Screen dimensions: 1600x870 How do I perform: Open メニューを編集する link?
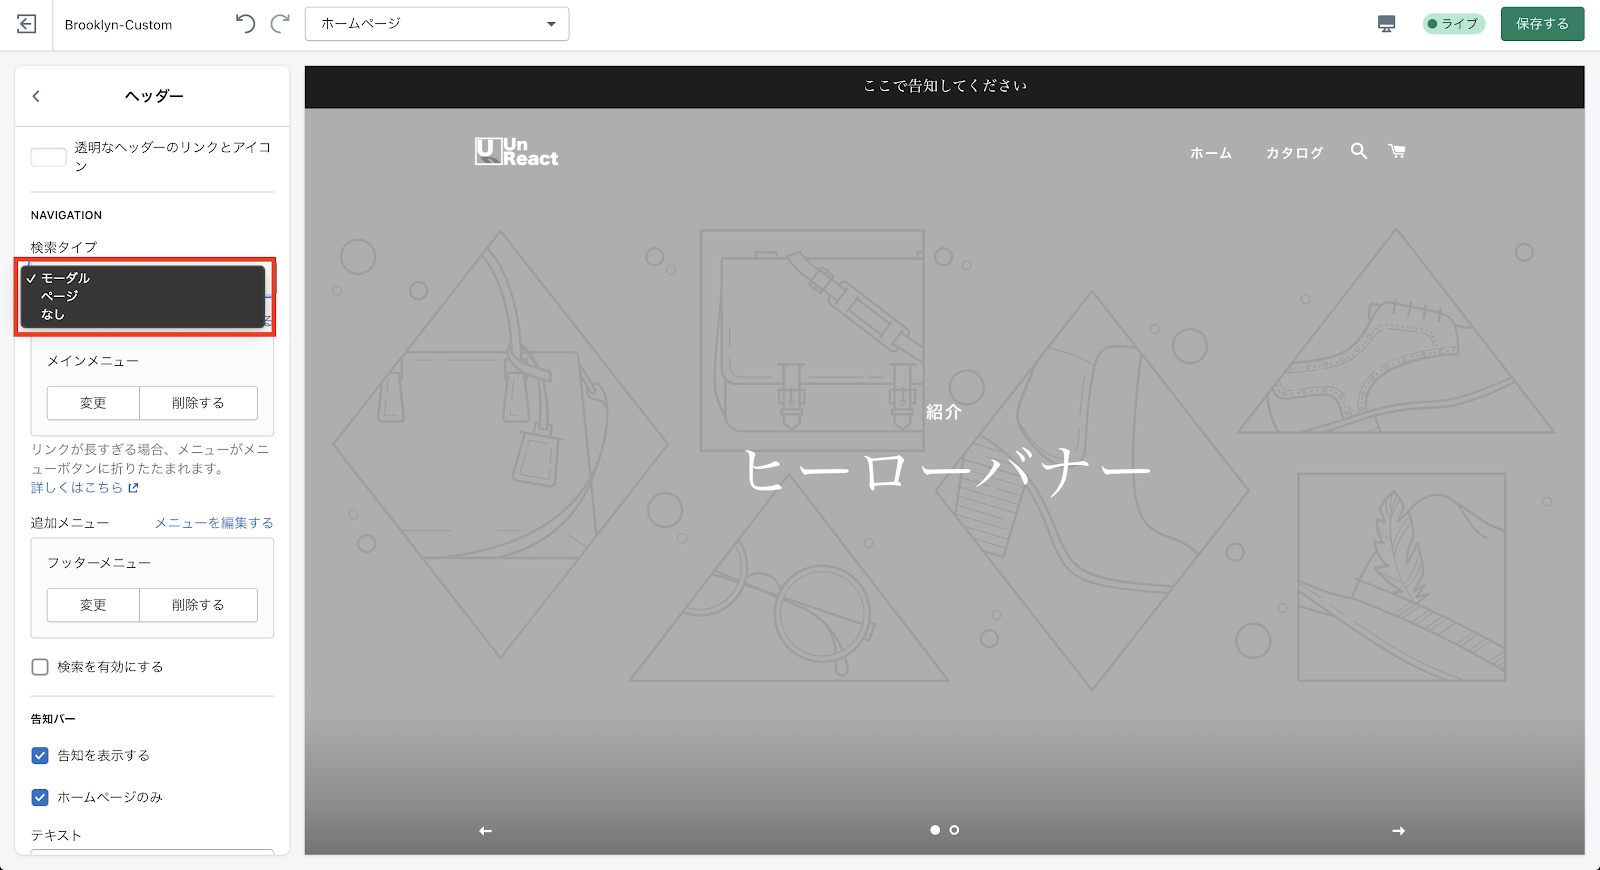tap(214, 523)
